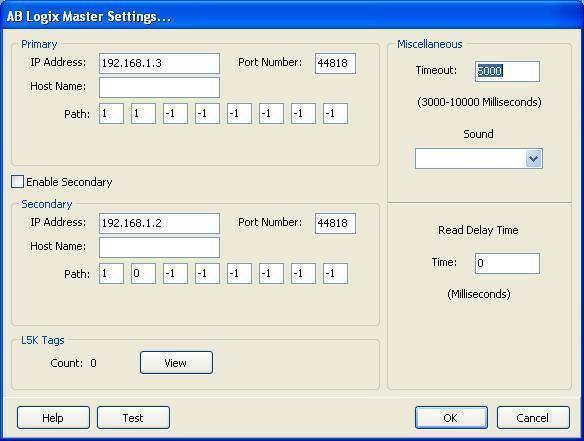Select the eighth Primary Path box

[336, 114]
